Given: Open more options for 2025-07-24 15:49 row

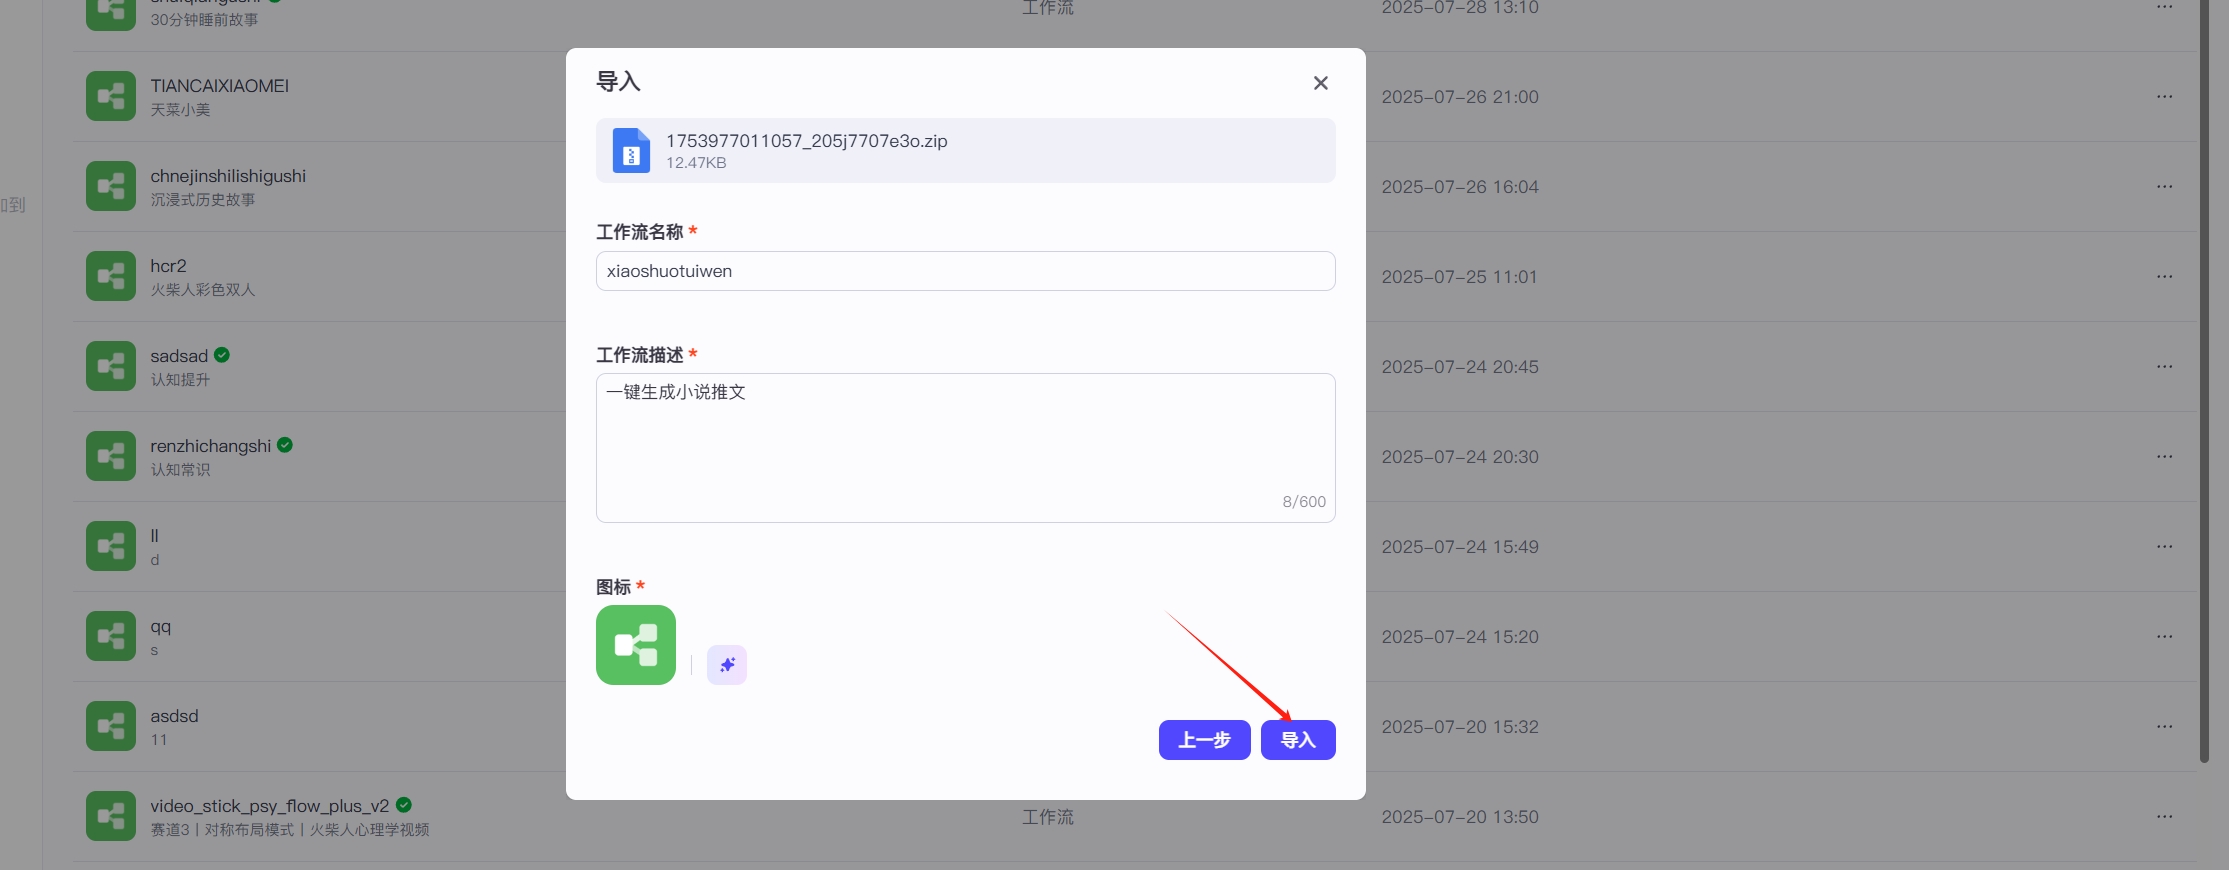Looking at the screenshot, I should (x=2164, y=547).
